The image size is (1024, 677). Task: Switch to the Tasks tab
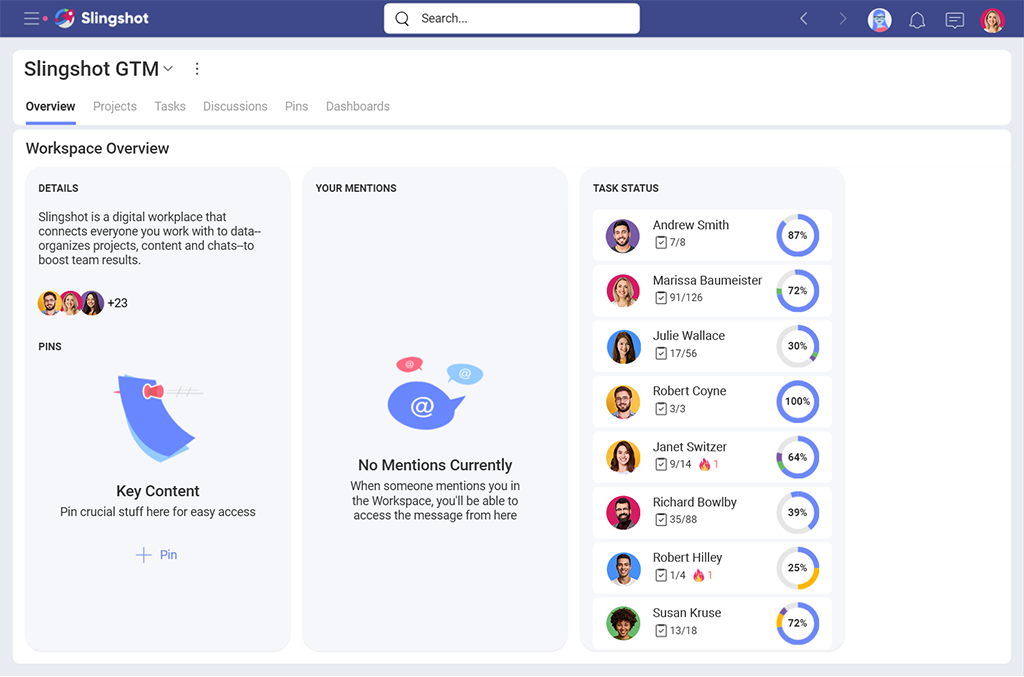point(170,106)
